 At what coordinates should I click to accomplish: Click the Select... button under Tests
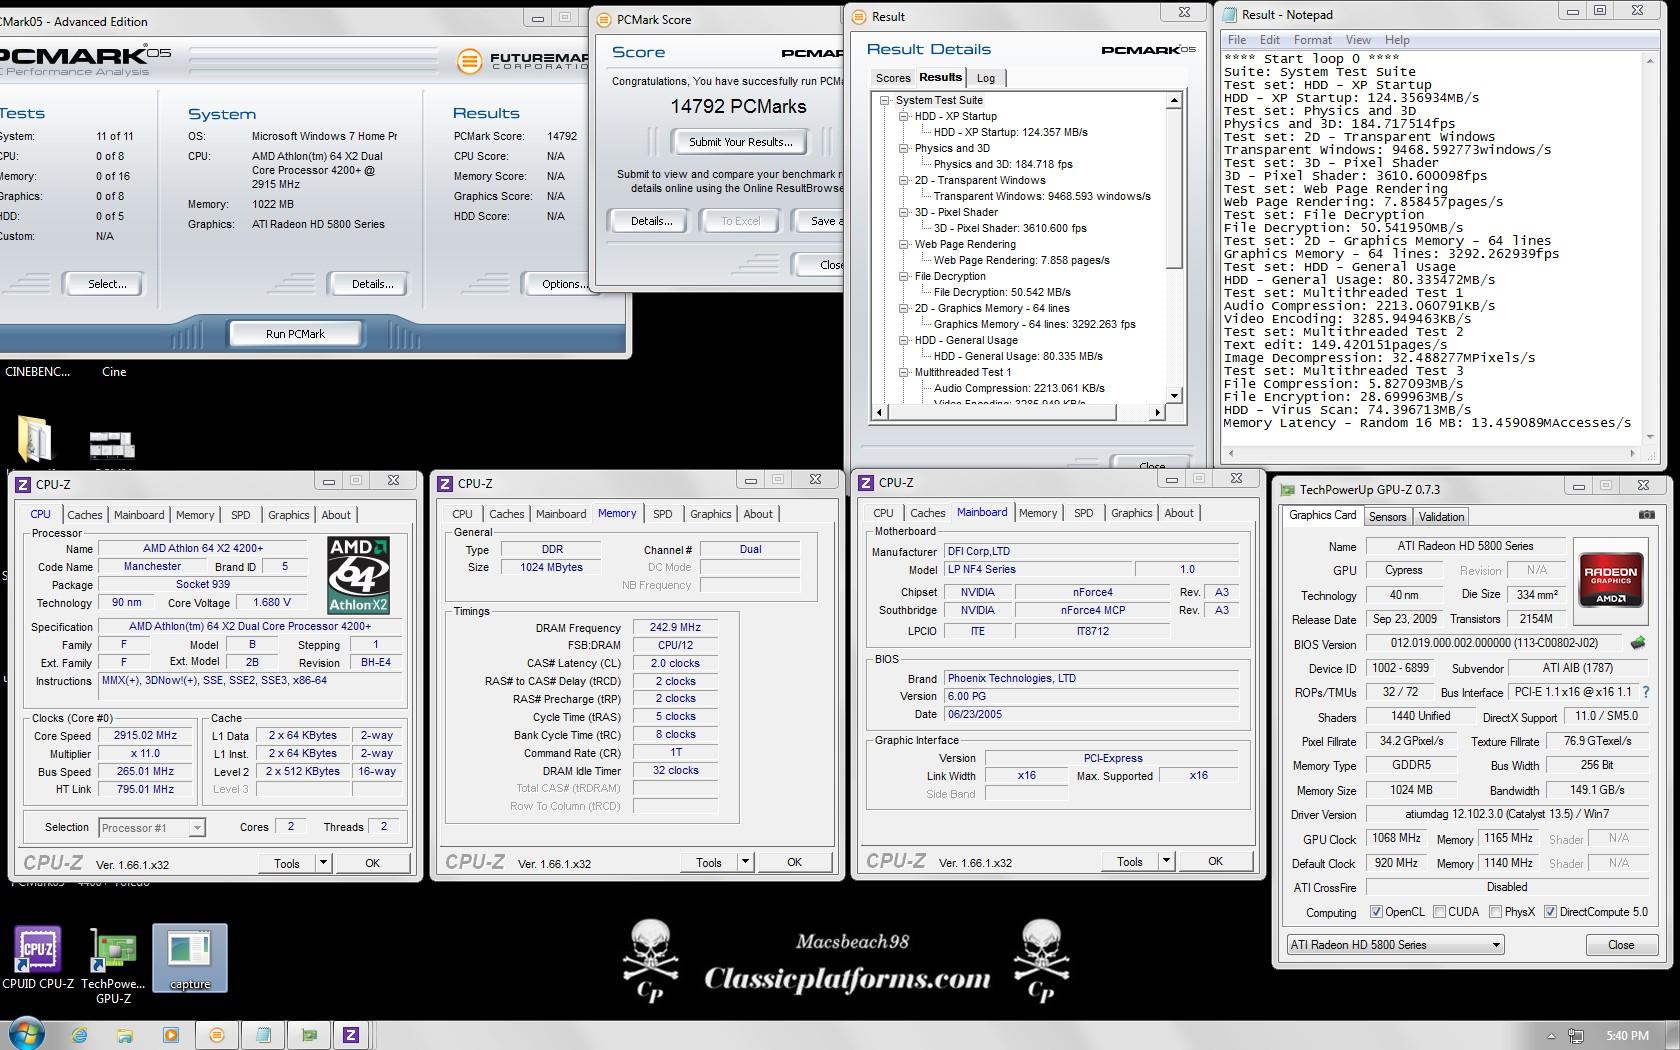pyautogui.click(x=107, y=284)
